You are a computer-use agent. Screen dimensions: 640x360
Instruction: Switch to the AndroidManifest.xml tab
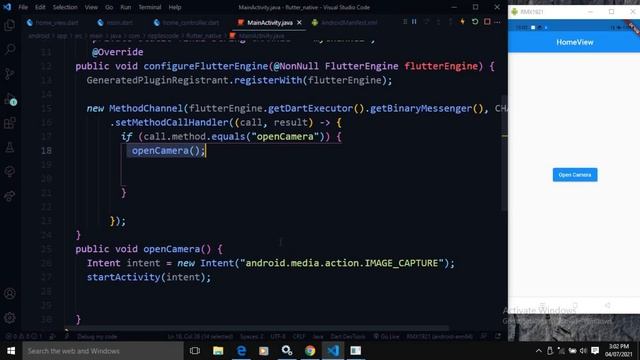(345, 22)
